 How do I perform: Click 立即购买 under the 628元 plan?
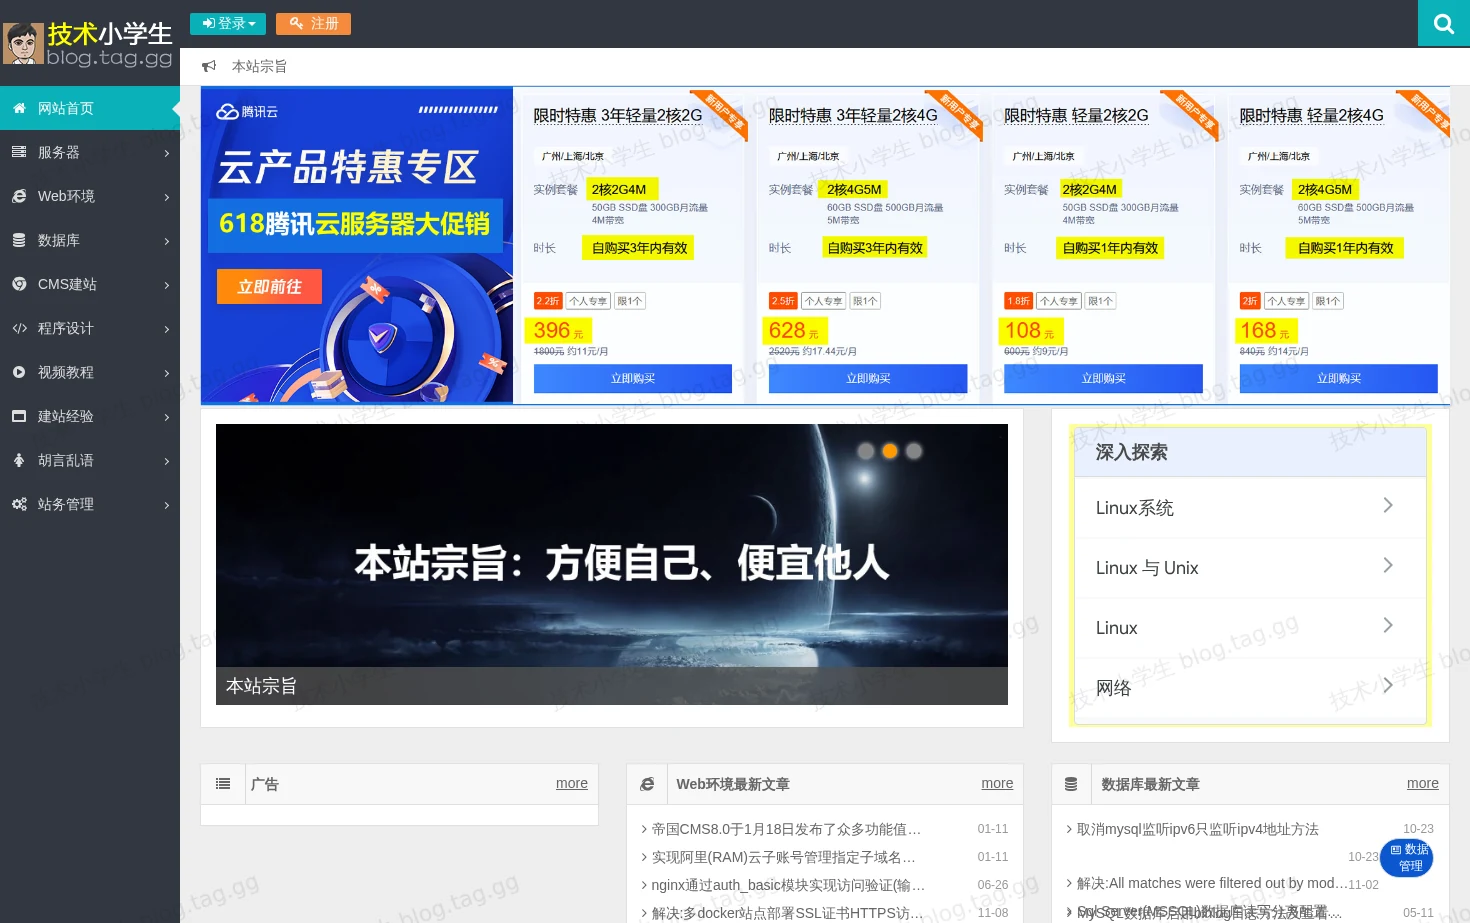click(868, 378)
